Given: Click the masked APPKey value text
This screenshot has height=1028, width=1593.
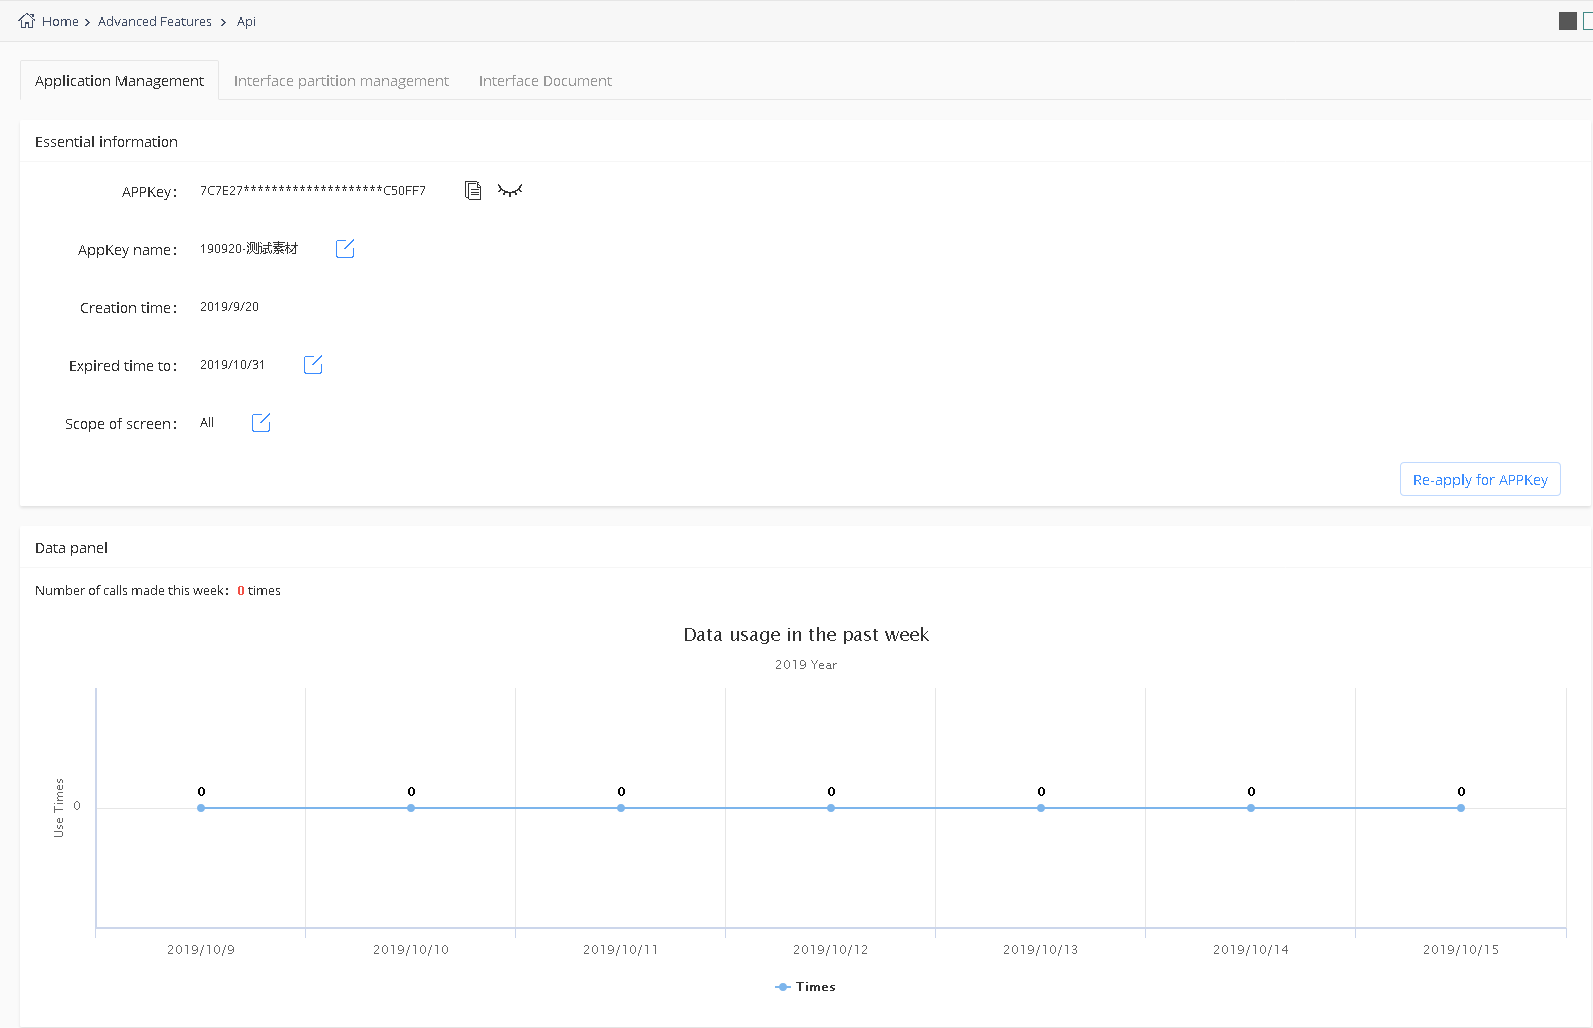Looking at the screenshot, I should pos(312,191).
